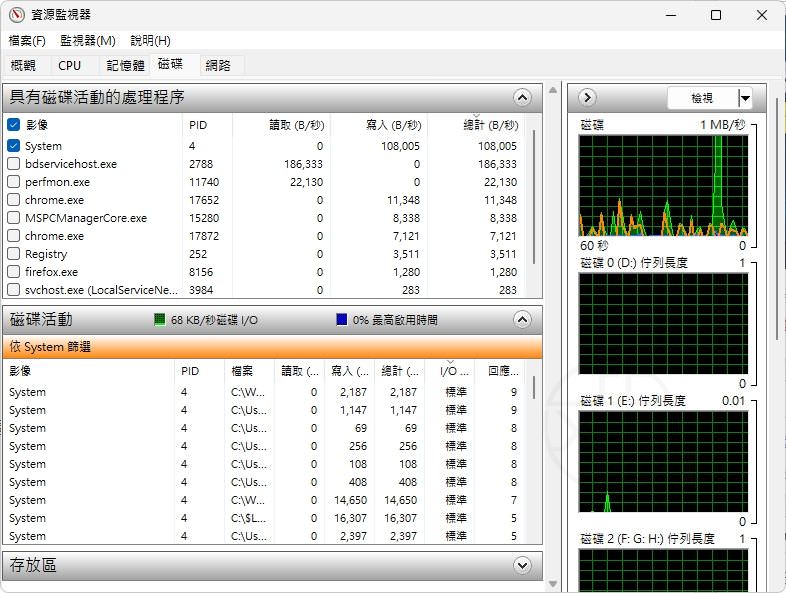Check chrome.exe PID 17872 checkbox
The width and height of the screenshot is (786, 593).
point(14,236)
